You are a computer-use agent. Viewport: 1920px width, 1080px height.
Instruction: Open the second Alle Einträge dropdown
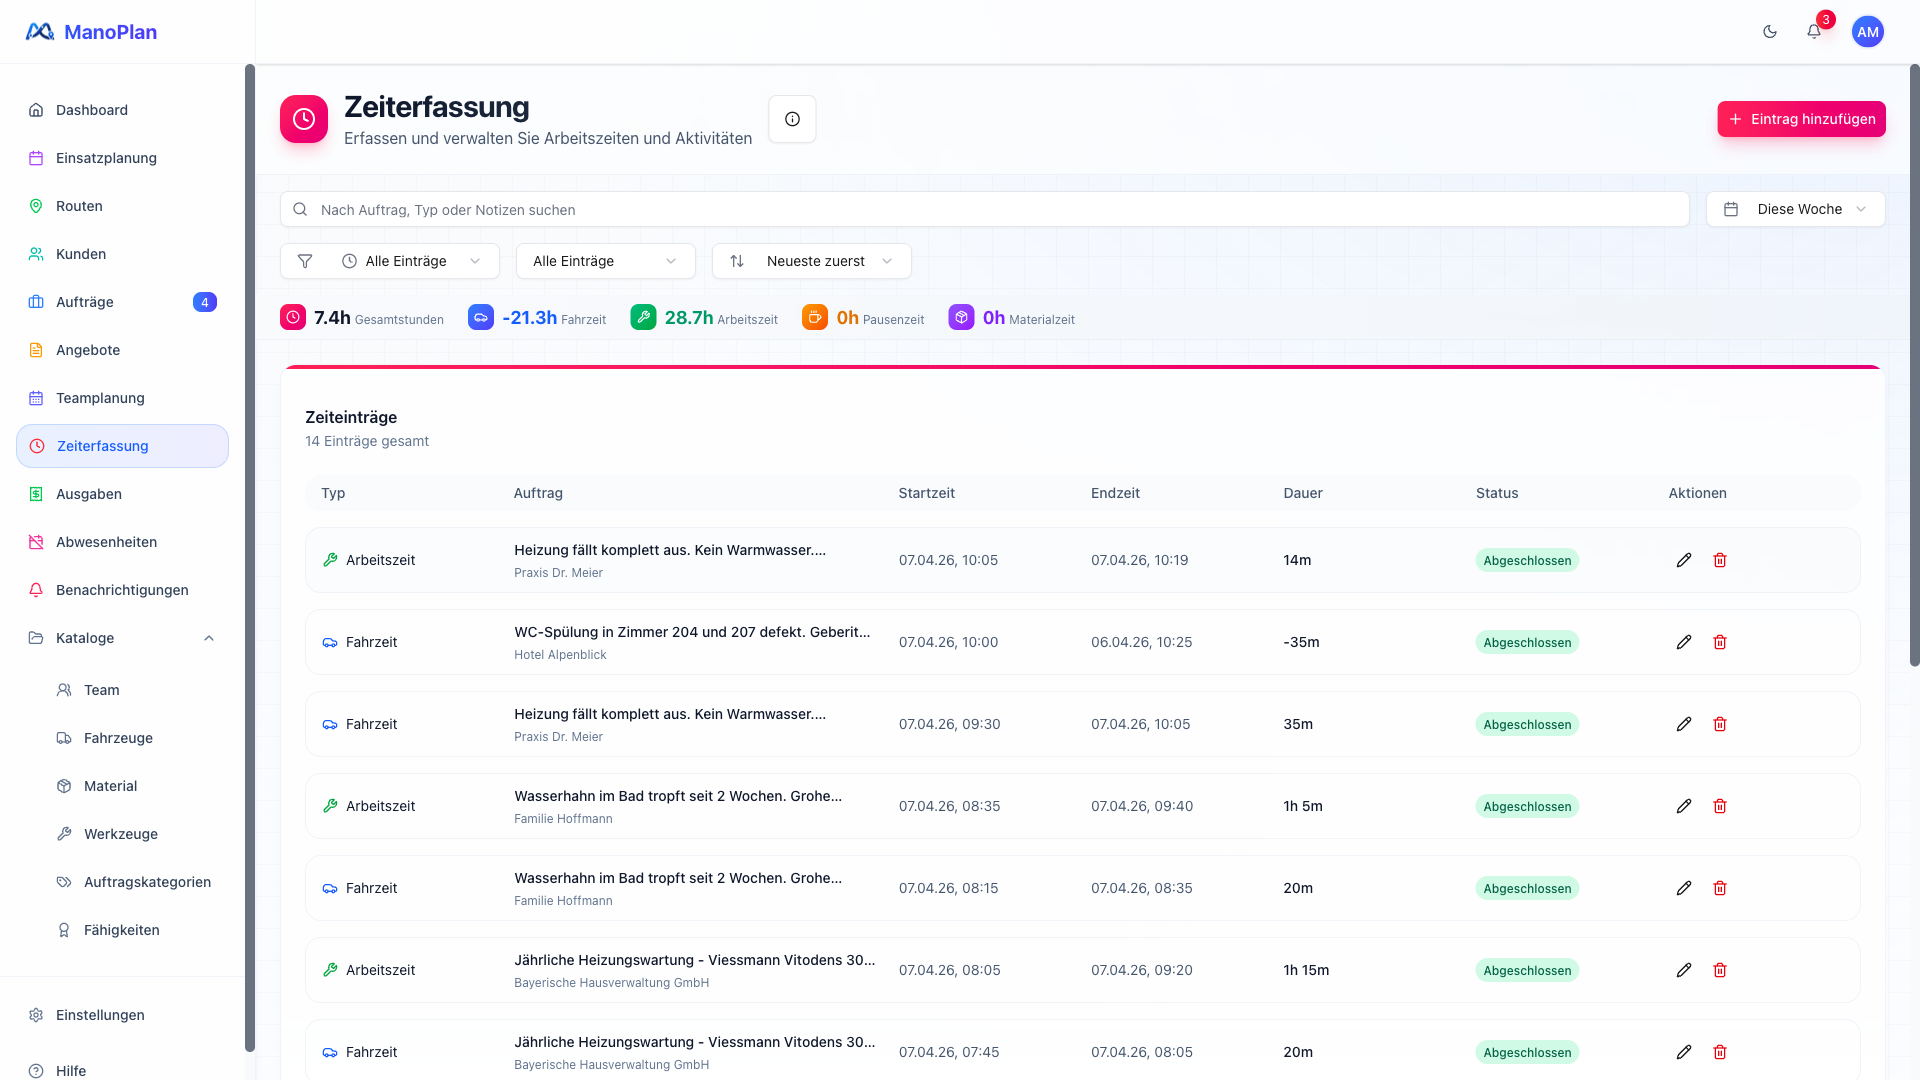pos(605,261)
